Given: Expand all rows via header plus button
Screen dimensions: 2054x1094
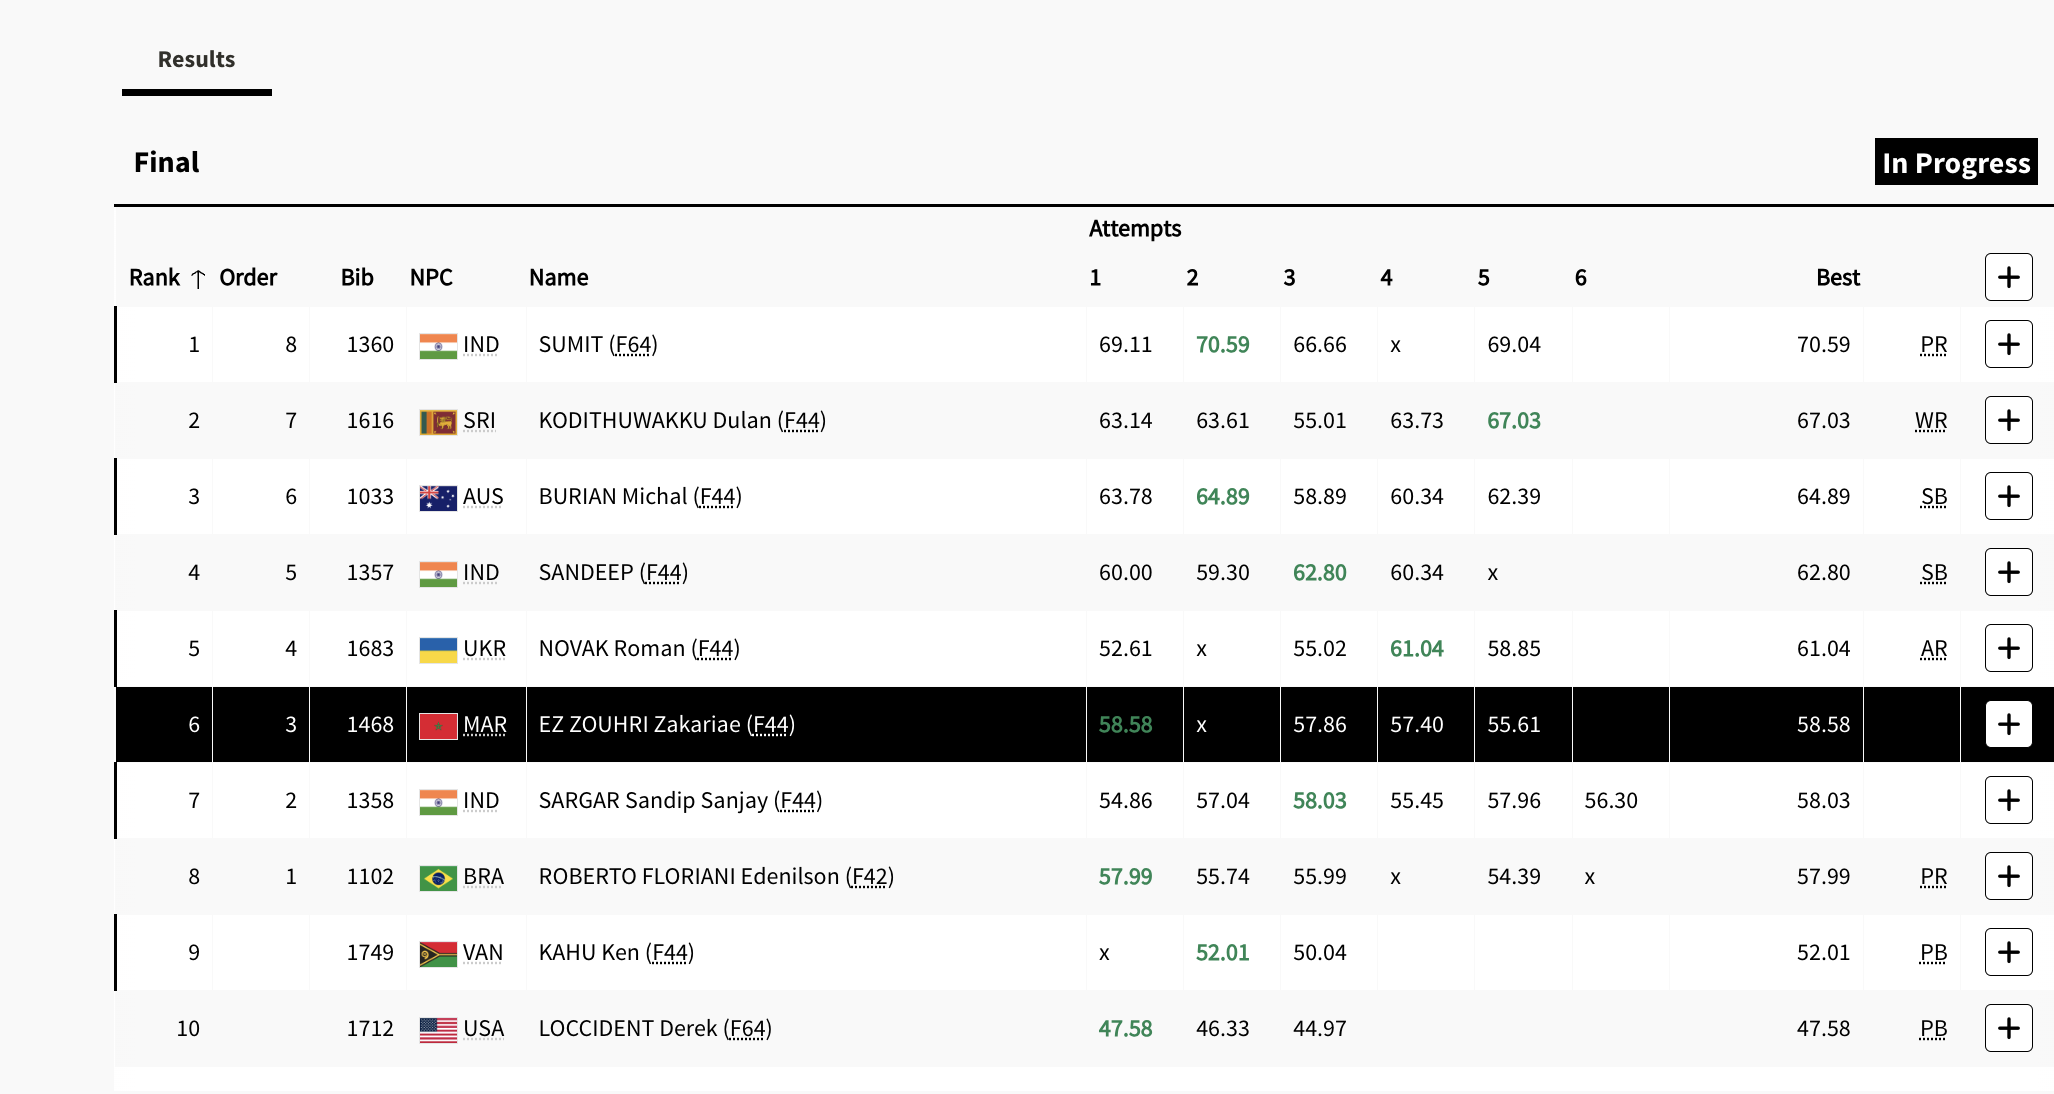Looking at the screenshot, I should 2008,278.
